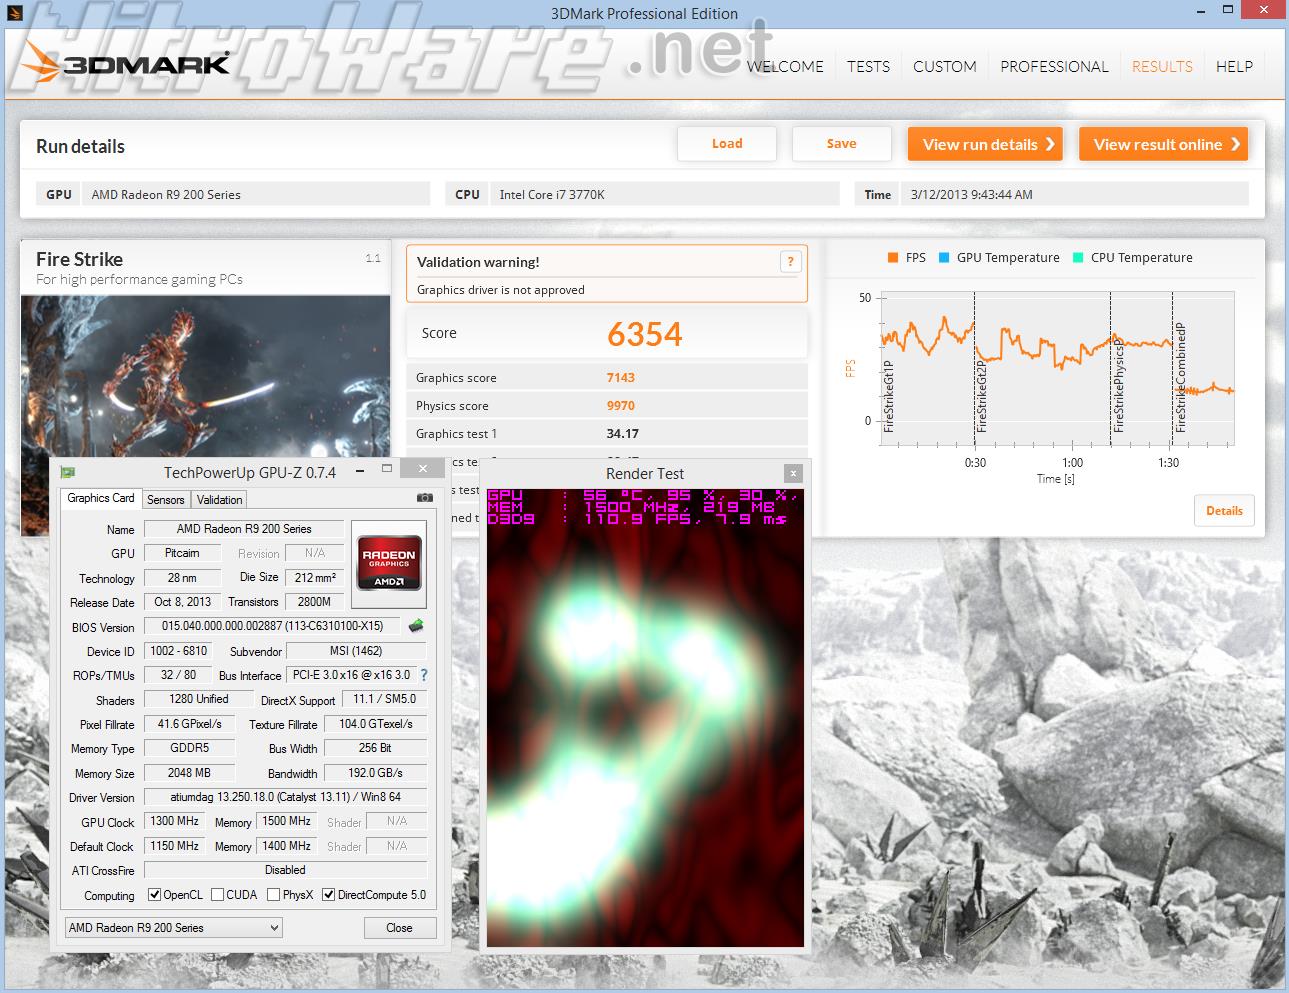
Task: Switch to the Graphics Card tab in GPU-Z
Action: (100, 498)
